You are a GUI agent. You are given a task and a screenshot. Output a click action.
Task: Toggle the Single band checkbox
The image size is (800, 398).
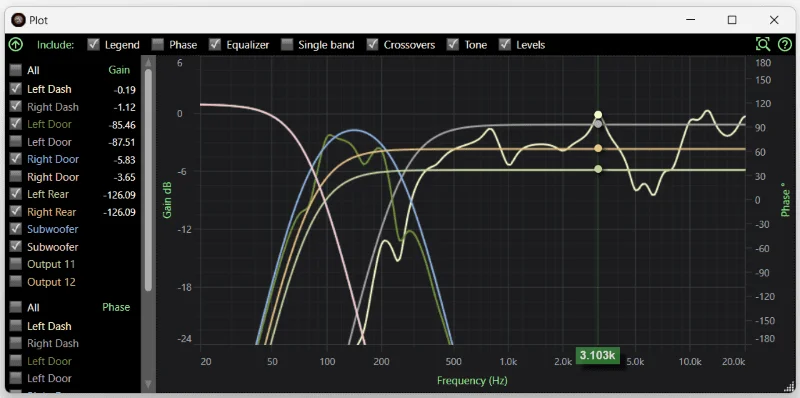click(287, 44)
